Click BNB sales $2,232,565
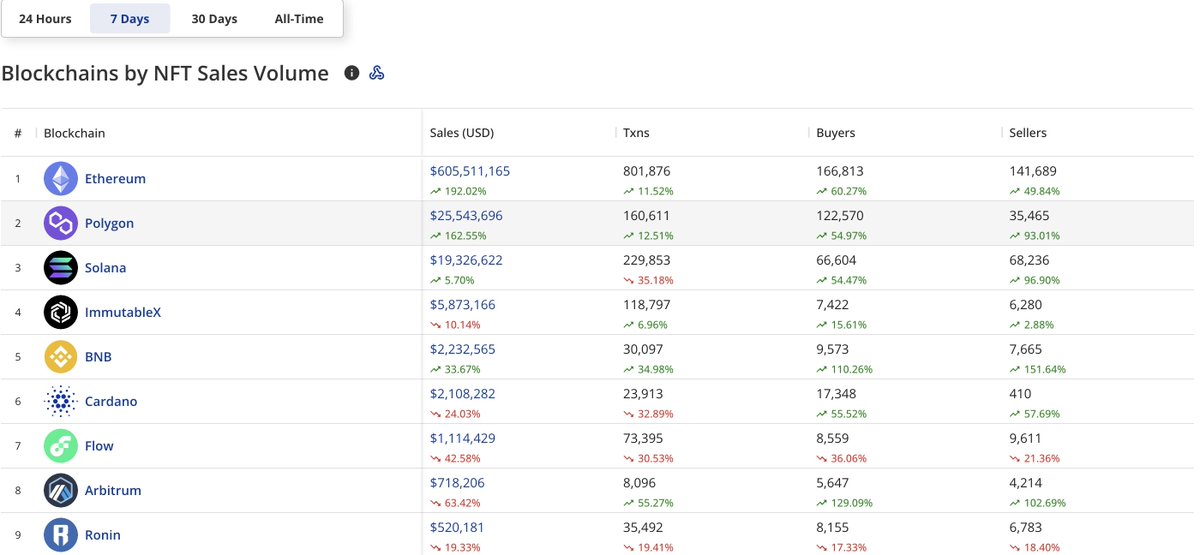This screenshot has height=555, width=1200. tap(462, 349)
